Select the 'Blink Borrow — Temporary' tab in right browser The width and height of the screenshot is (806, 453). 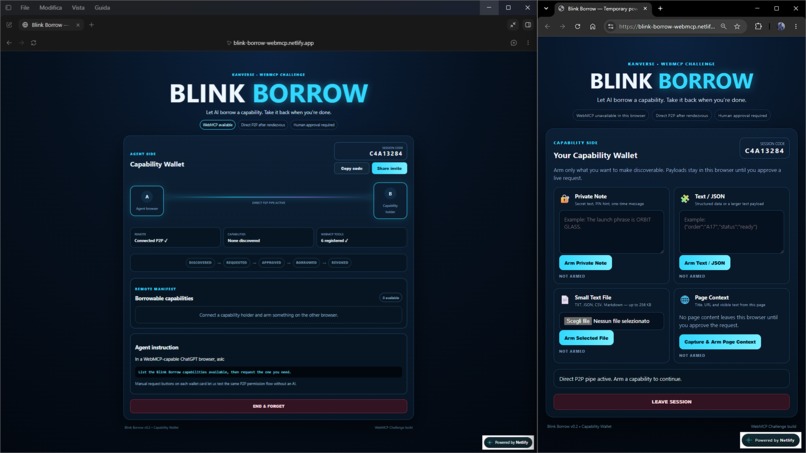[x=601, y=9]
